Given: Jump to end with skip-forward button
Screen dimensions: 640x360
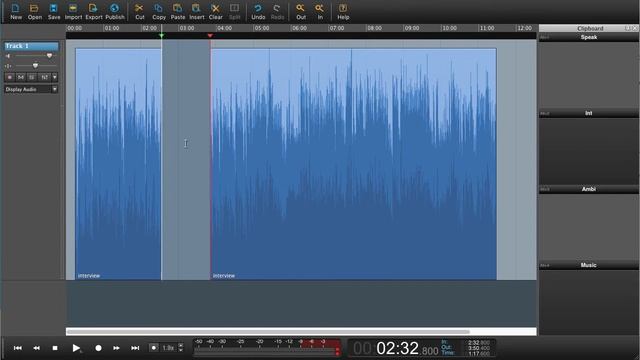Looking at the screenshot, I should pos(135,348).
